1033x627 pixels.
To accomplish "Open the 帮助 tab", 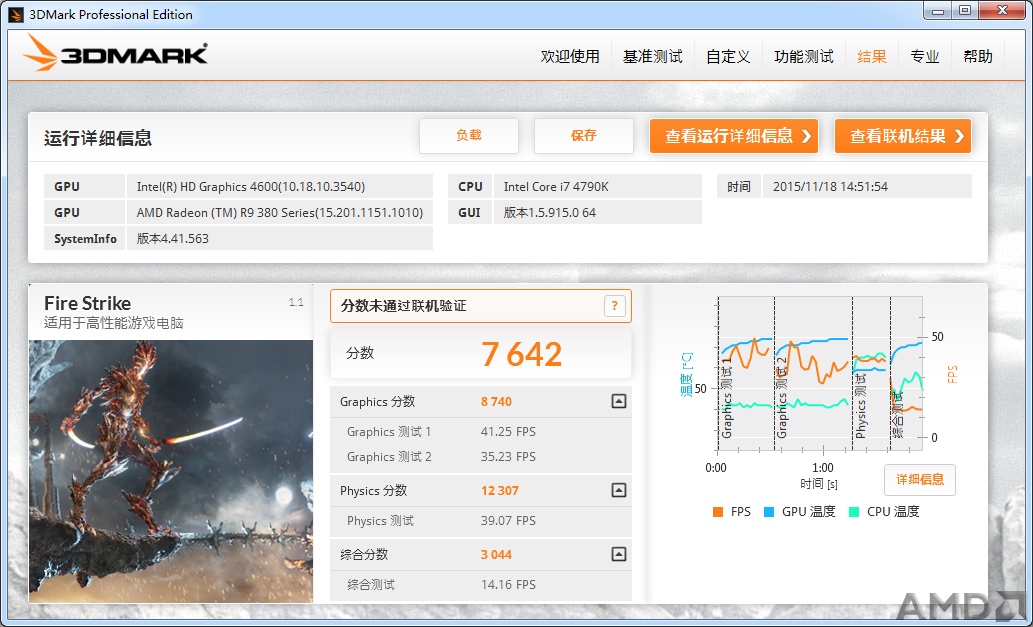I will (978, 57).
